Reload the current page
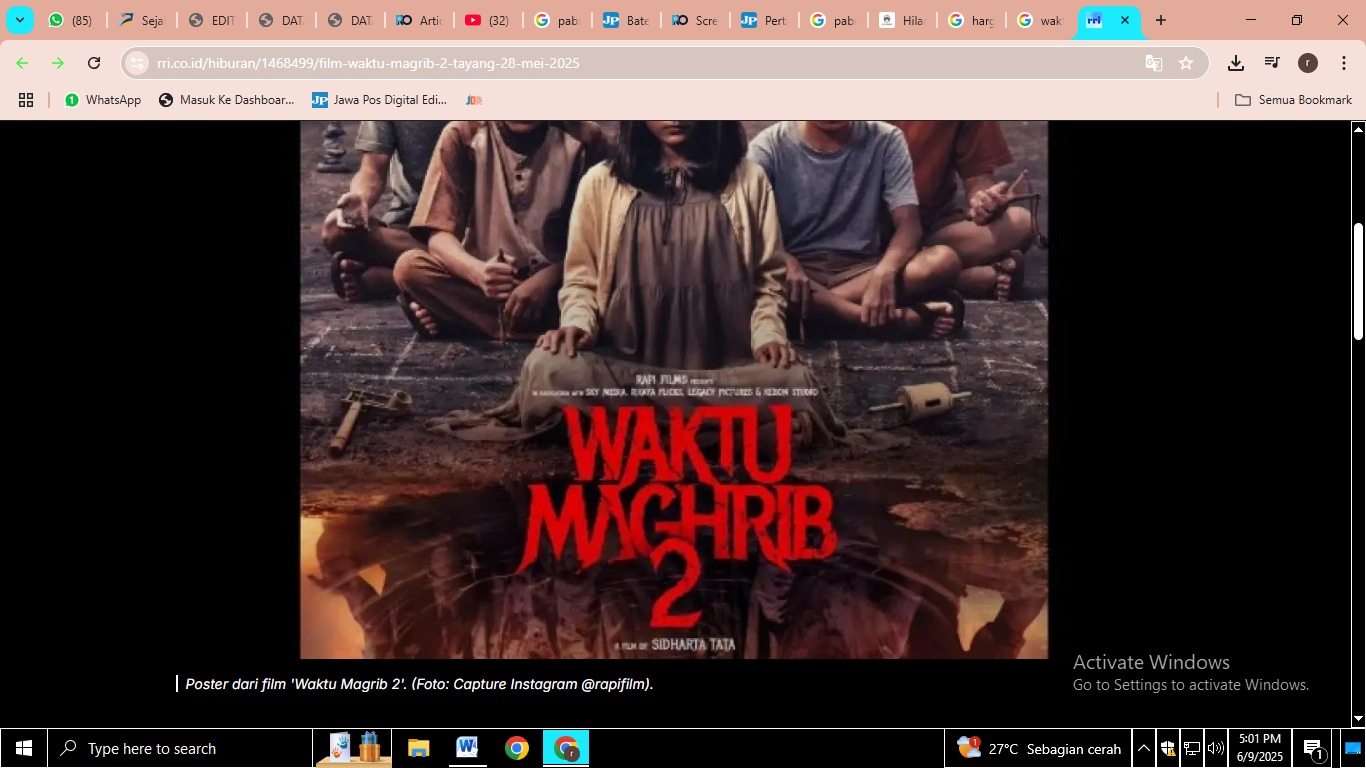1366x768 pixels. click(x=94, y=63)
